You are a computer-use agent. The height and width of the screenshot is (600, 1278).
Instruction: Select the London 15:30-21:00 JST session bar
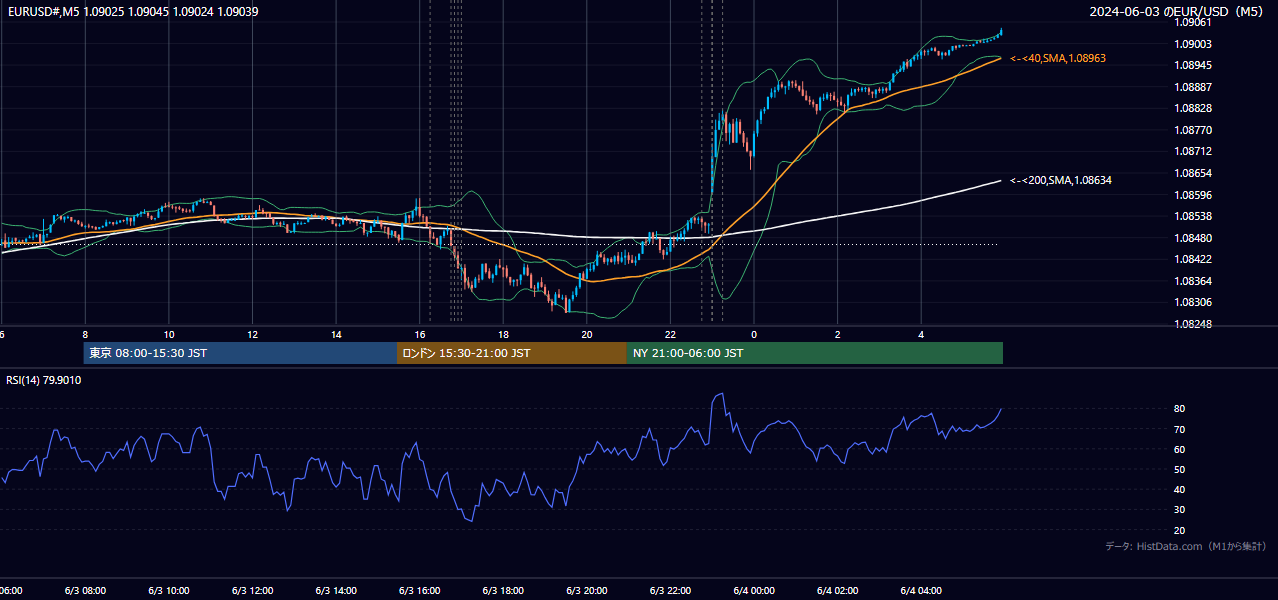tap(512, 353)
